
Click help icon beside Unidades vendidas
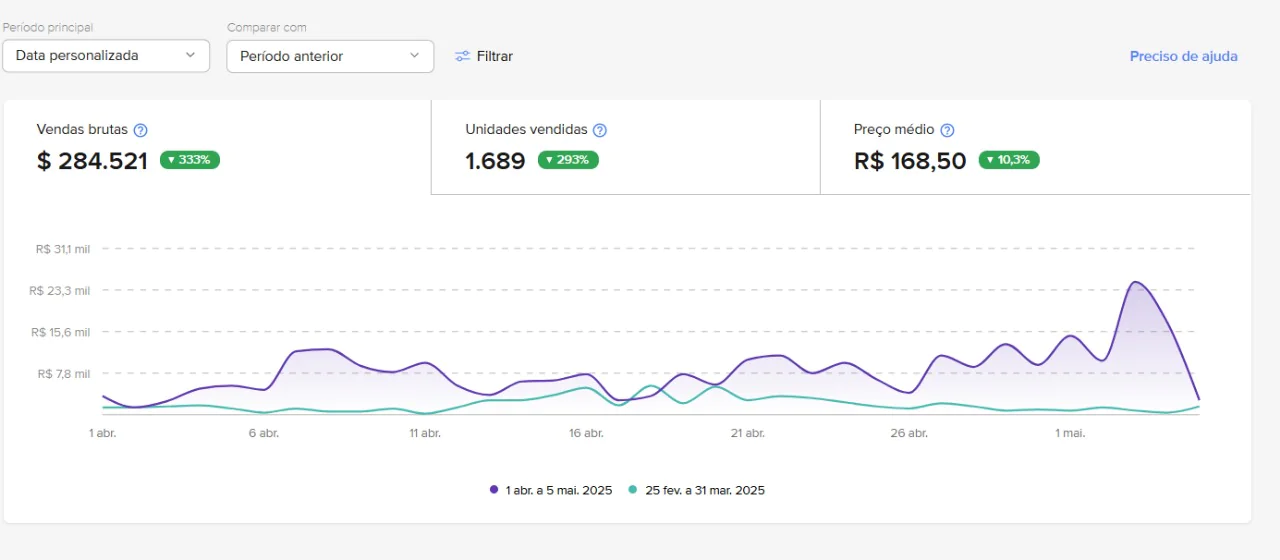(600, 130)
